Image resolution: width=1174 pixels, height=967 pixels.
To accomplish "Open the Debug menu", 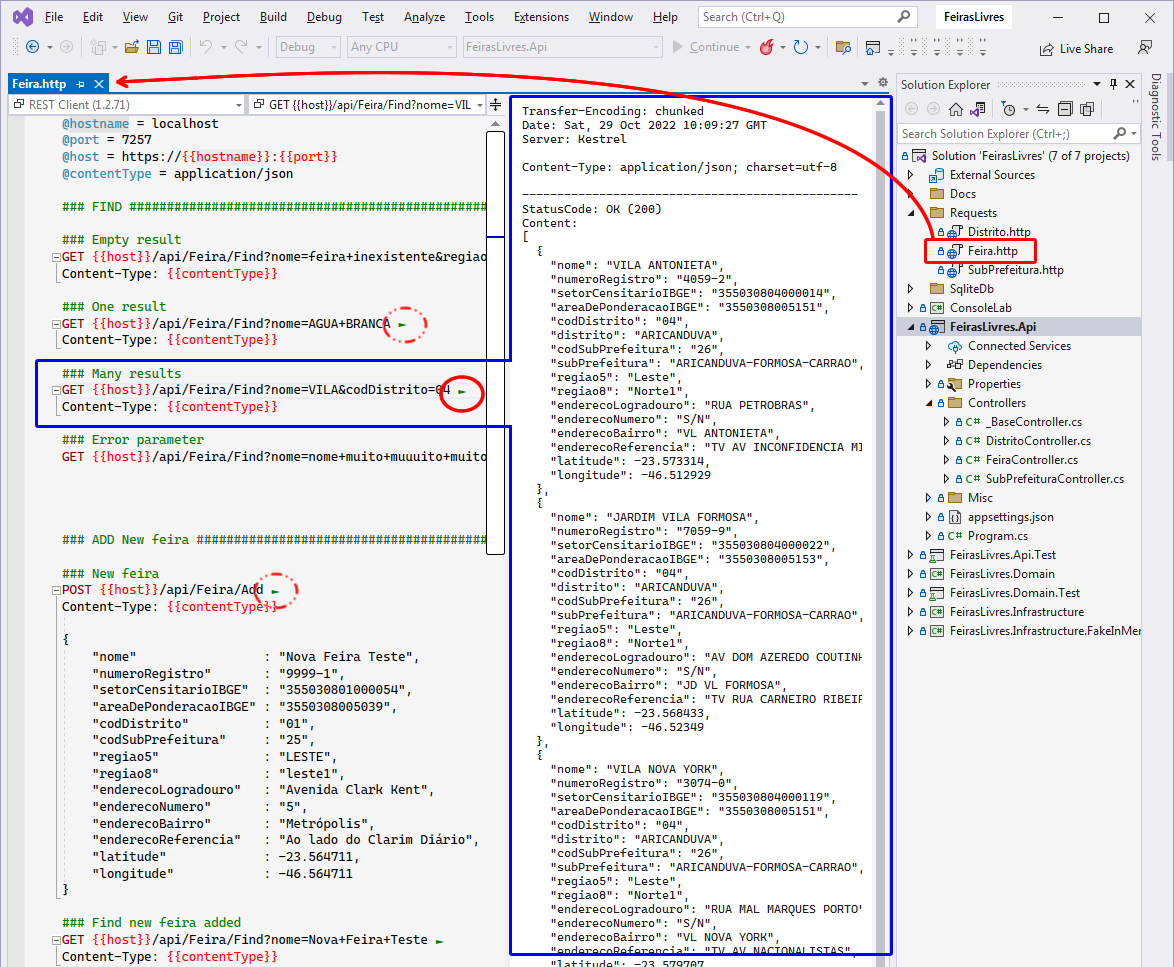I will point(324,16).
